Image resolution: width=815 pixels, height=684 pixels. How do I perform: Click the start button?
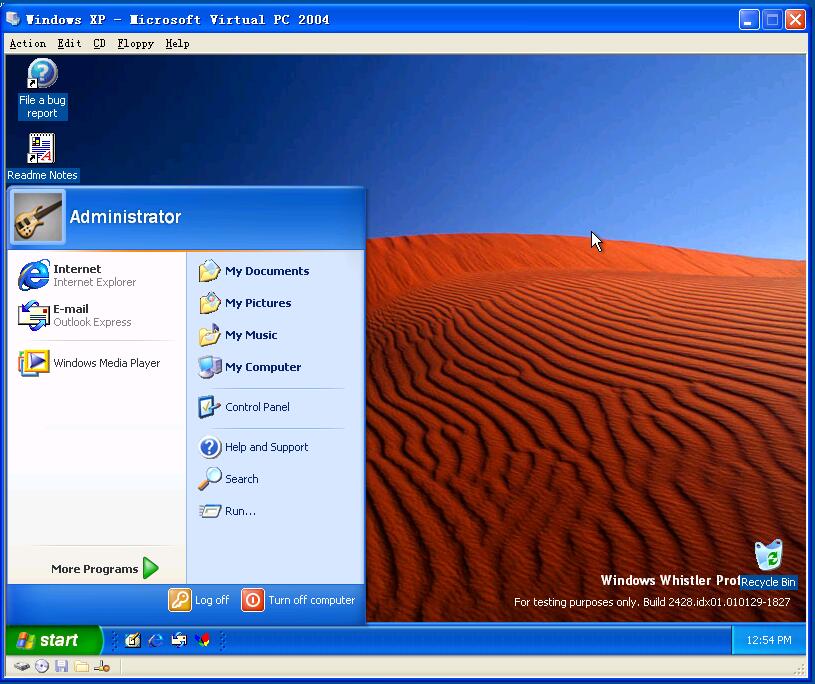tap(54, 640)
